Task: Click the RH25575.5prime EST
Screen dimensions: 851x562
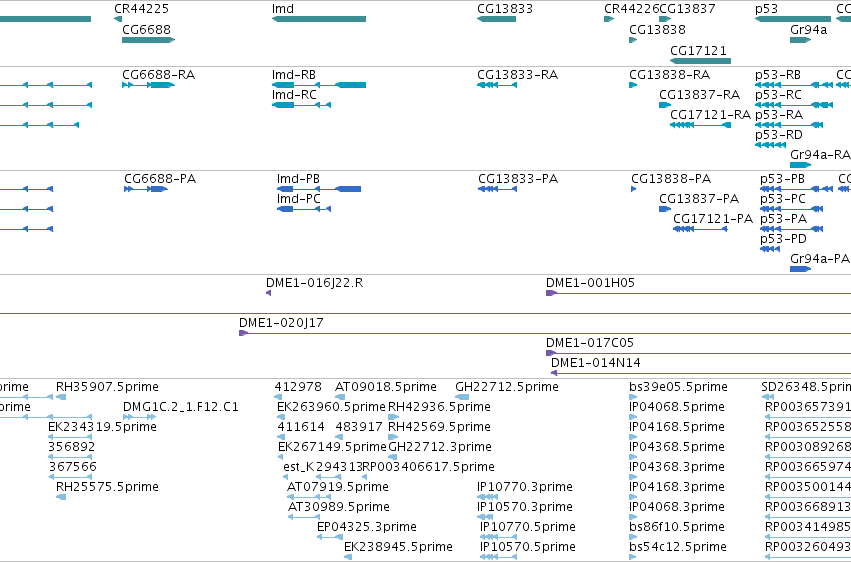Action: (61, 497)
